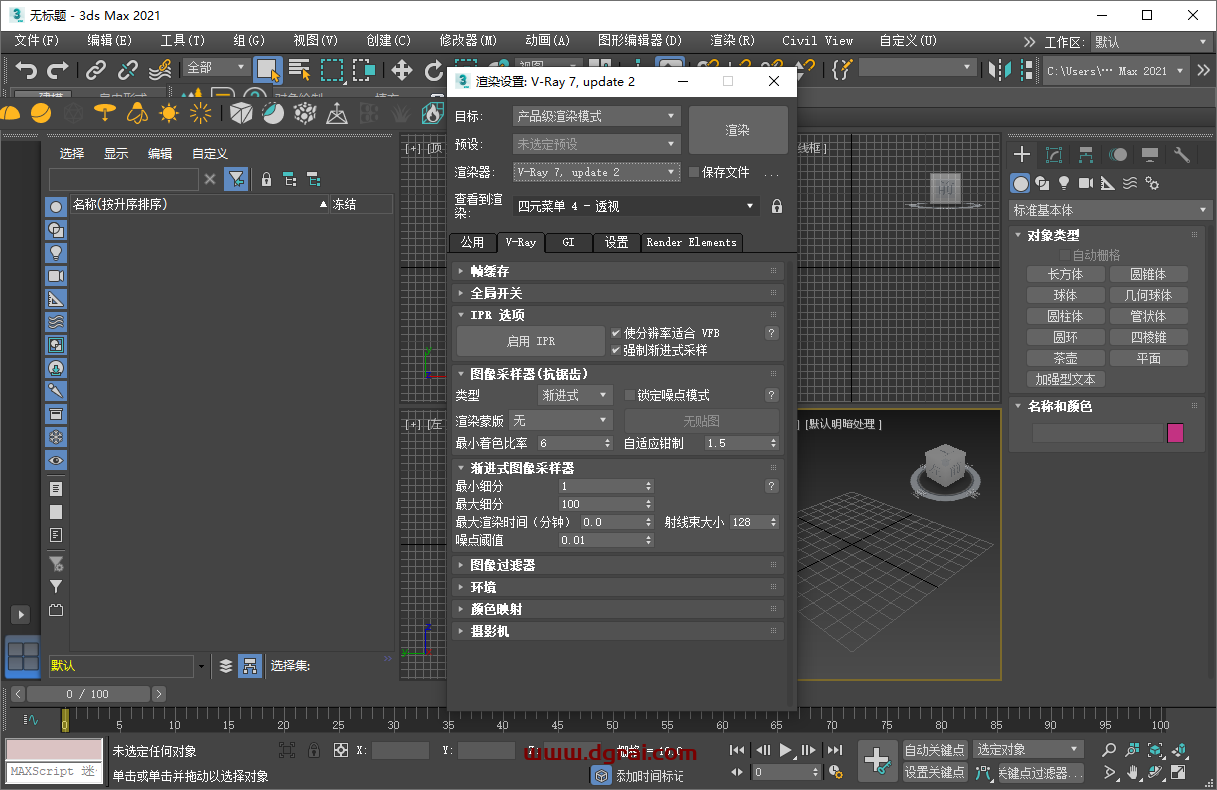Click the large Set Key plus button
1217x790 pixels.
(878, 761)
